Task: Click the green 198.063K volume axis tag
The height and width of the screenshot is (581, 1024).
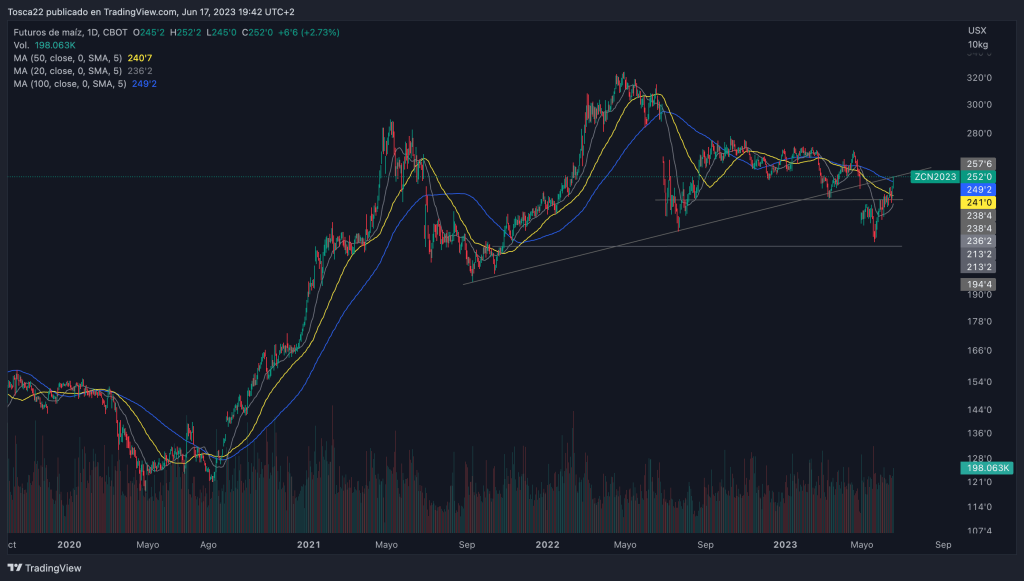Action: (984, 468)
